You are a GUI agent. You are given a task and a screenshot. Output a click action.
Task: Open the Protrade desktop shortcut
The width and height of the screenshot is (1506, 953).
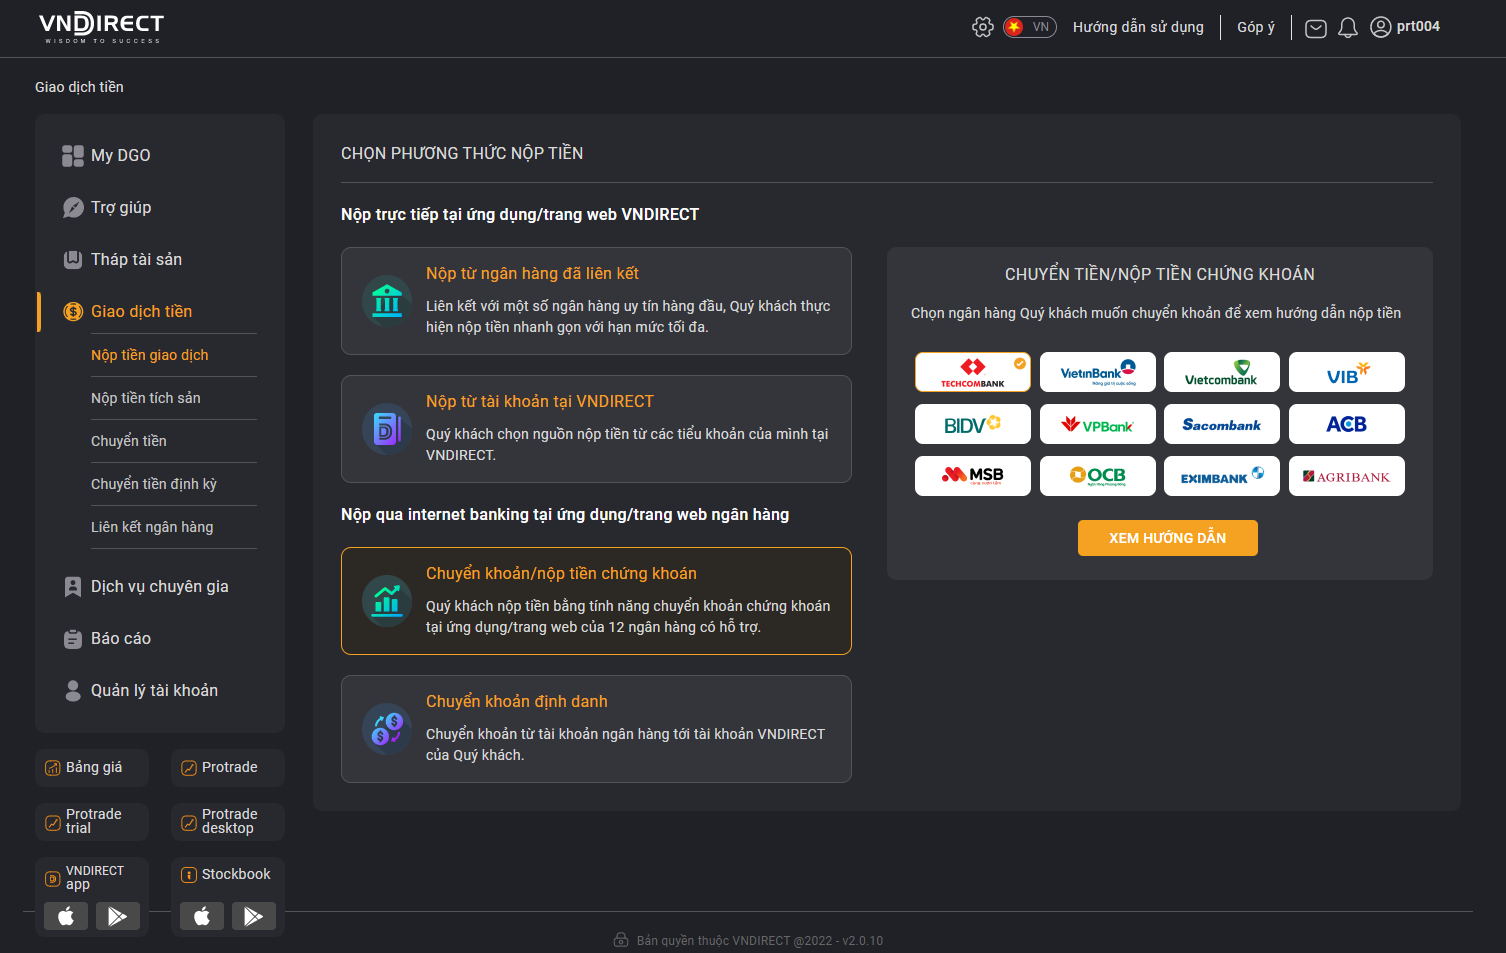pyautogui.click(x=228, y=822)
